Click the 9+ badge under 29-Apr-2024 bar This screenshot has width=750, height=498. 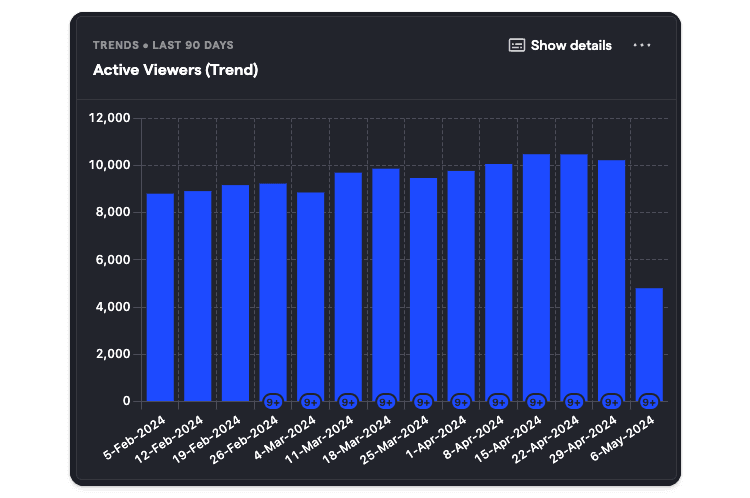[612, 402]
